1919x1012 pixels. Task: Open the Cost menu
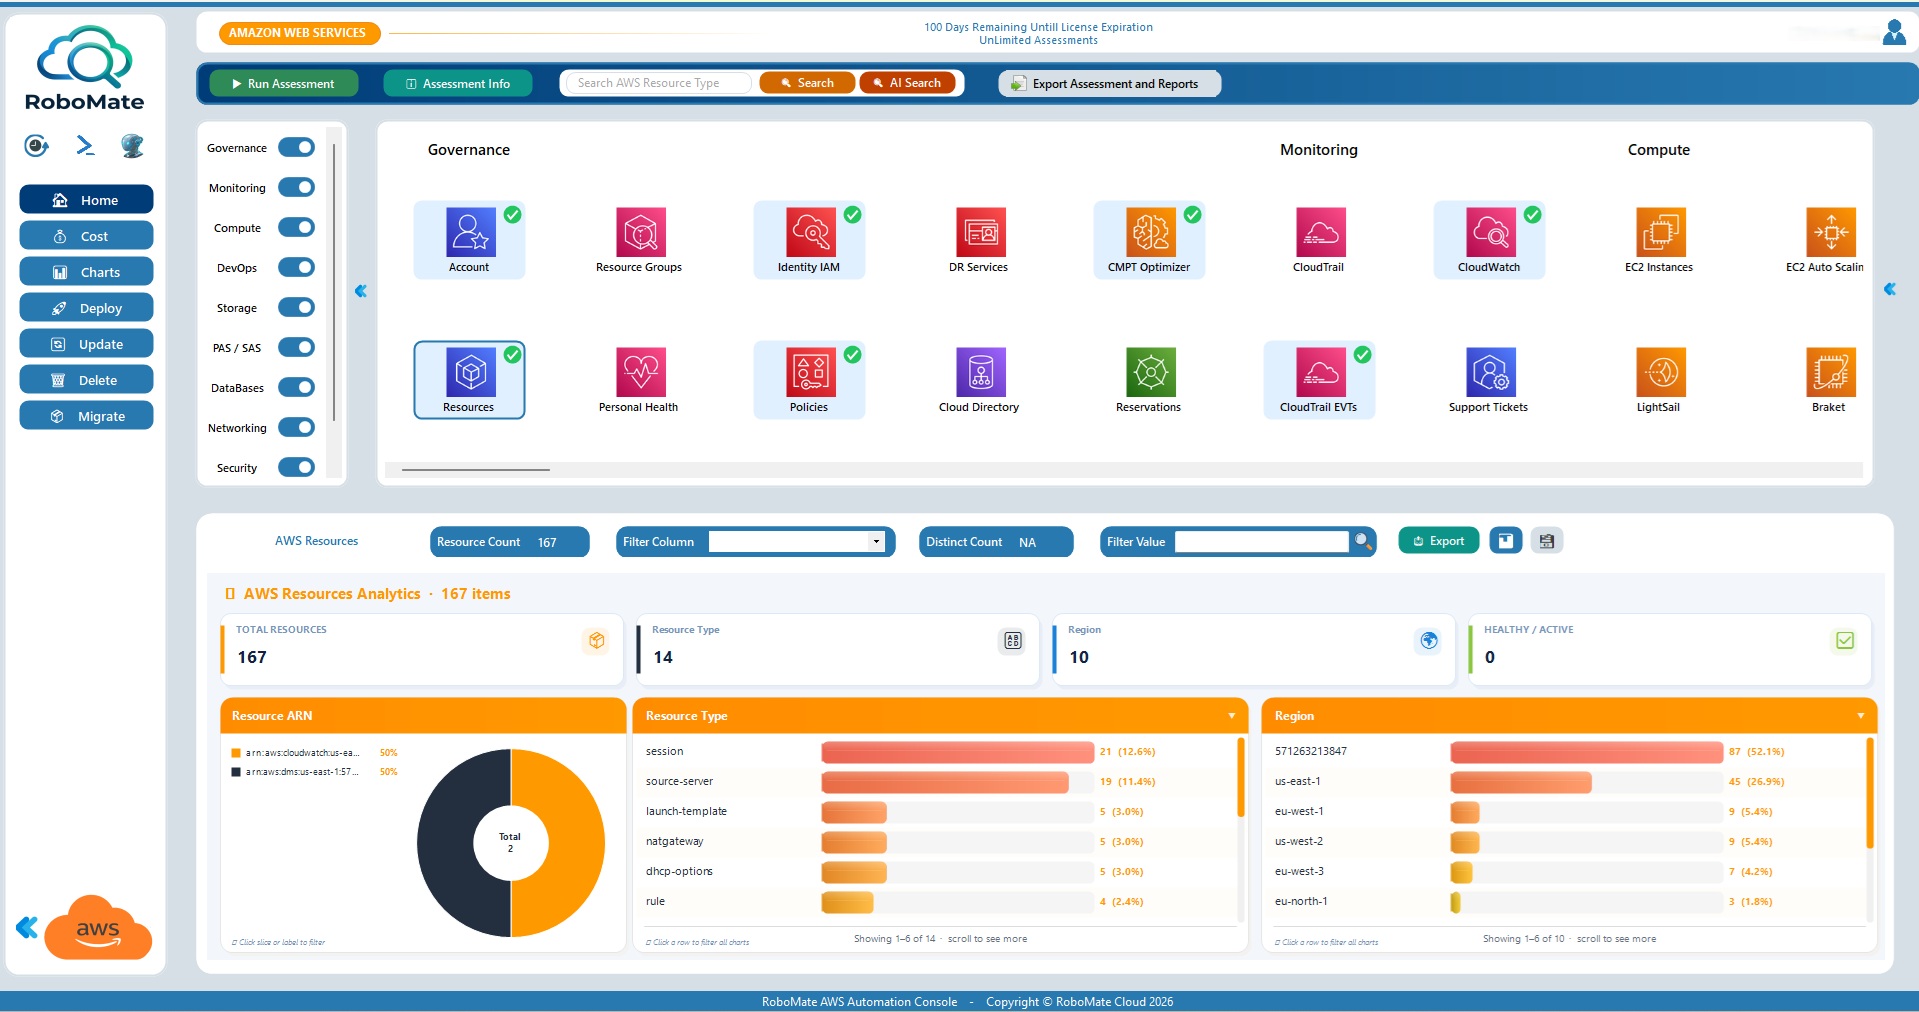86,236
